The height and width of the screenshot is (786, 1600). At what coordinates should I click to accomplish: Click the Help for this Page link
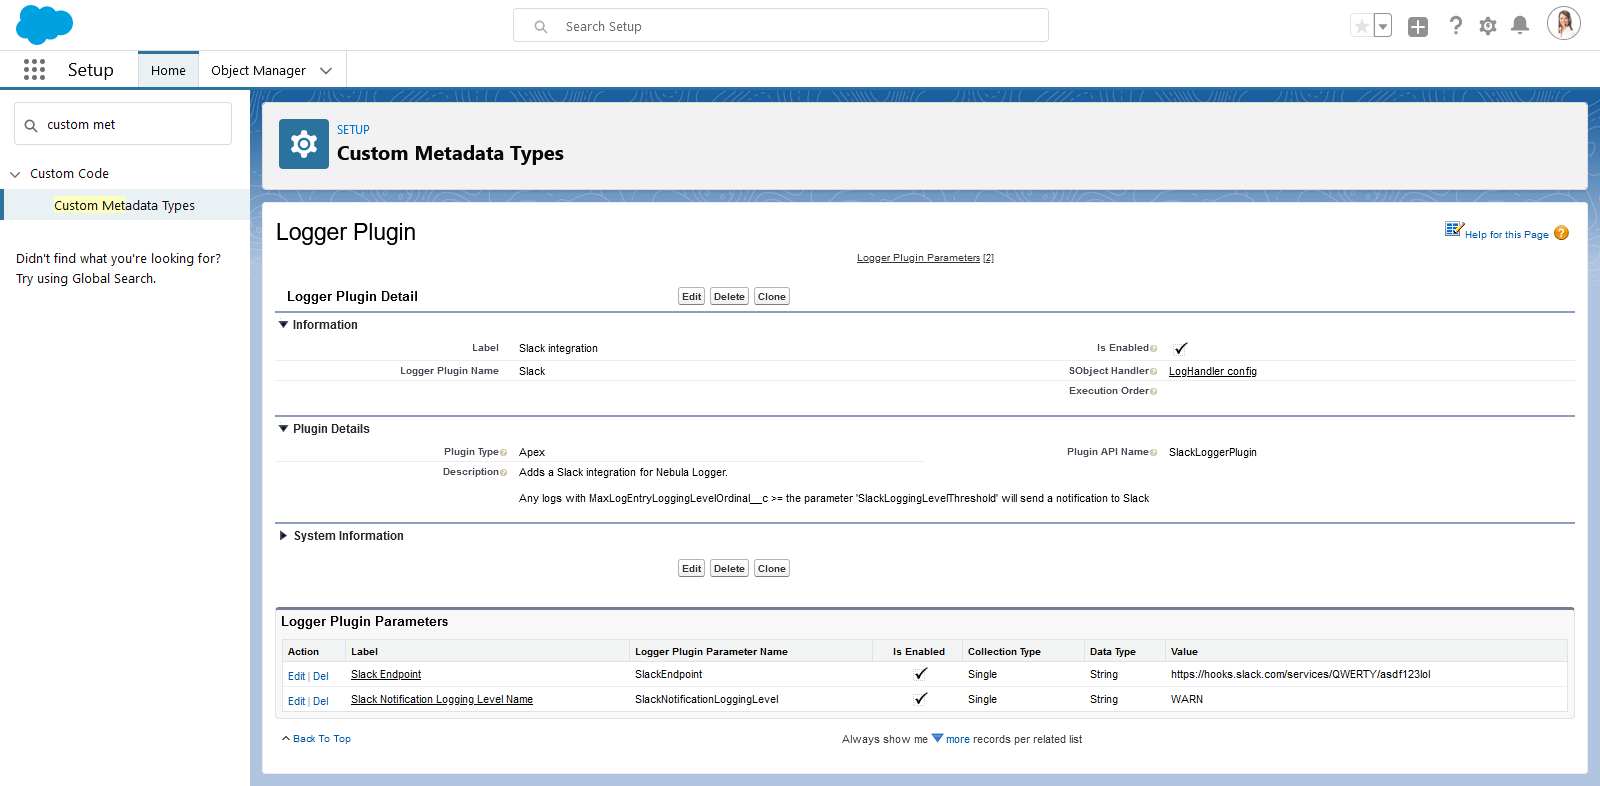coord(1506,235)
